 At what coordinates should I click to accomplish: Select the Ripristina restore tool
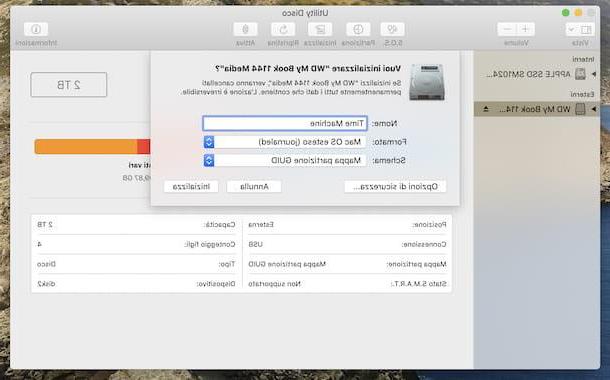tap(283, 30)
